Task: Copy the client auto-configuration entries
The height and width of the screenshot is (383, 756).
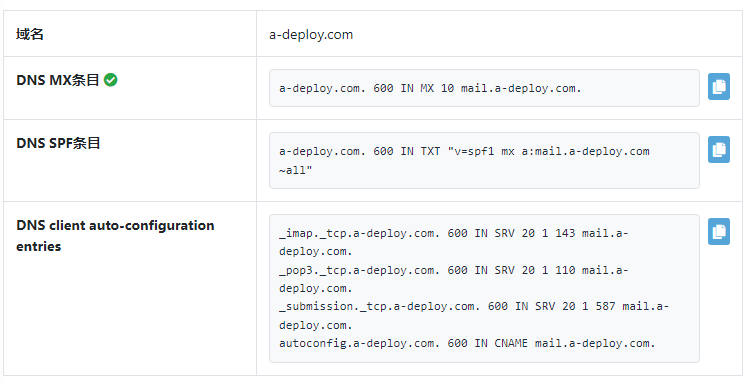Action: point(718,232)
